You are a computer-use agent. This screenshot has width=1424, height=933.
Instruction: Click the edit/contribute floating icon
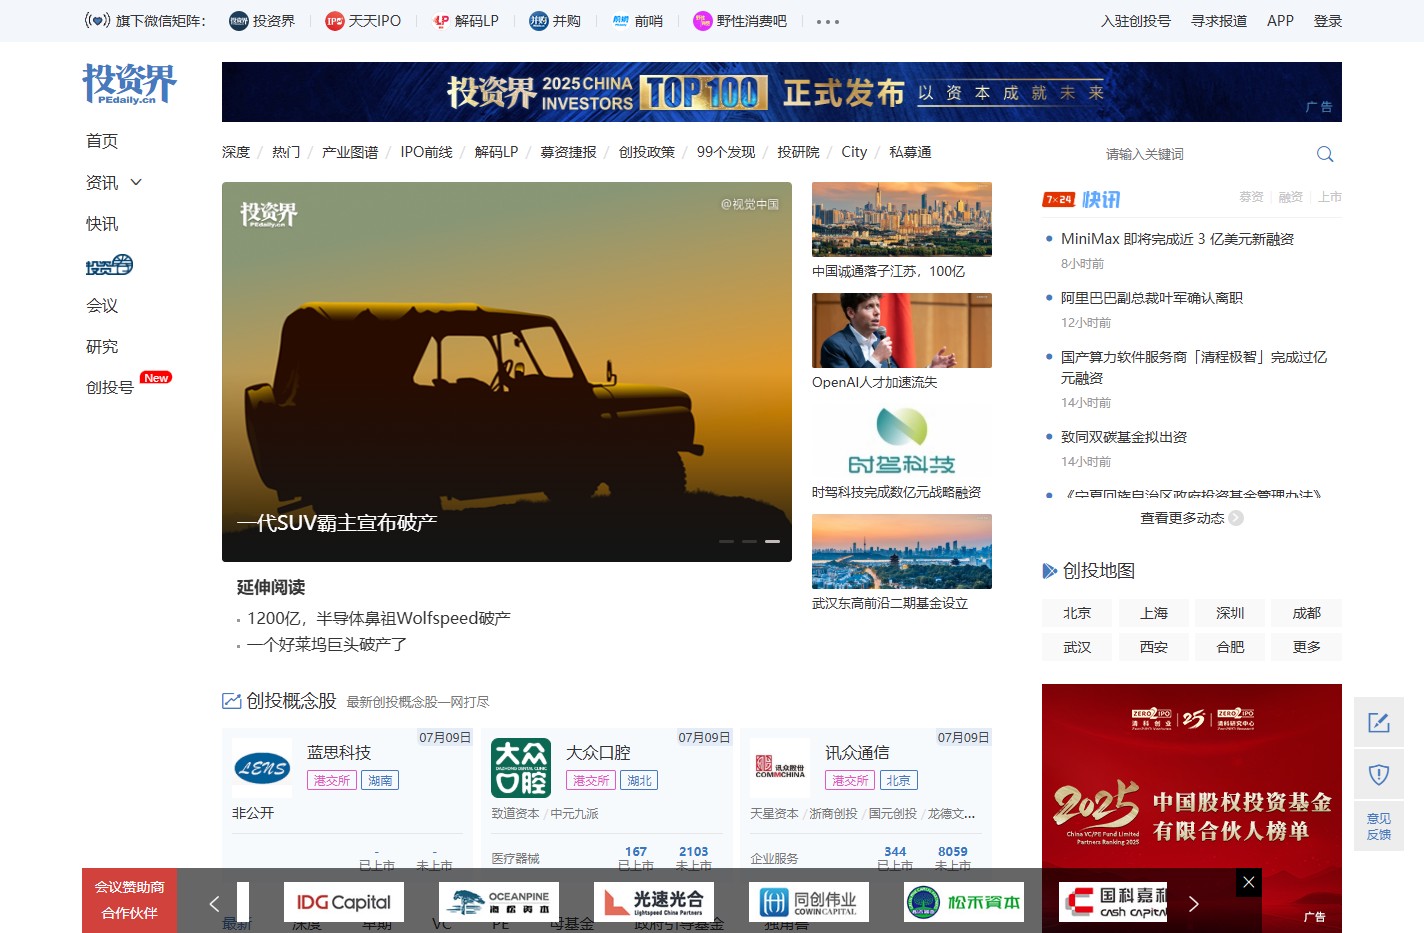(1379, 722)
